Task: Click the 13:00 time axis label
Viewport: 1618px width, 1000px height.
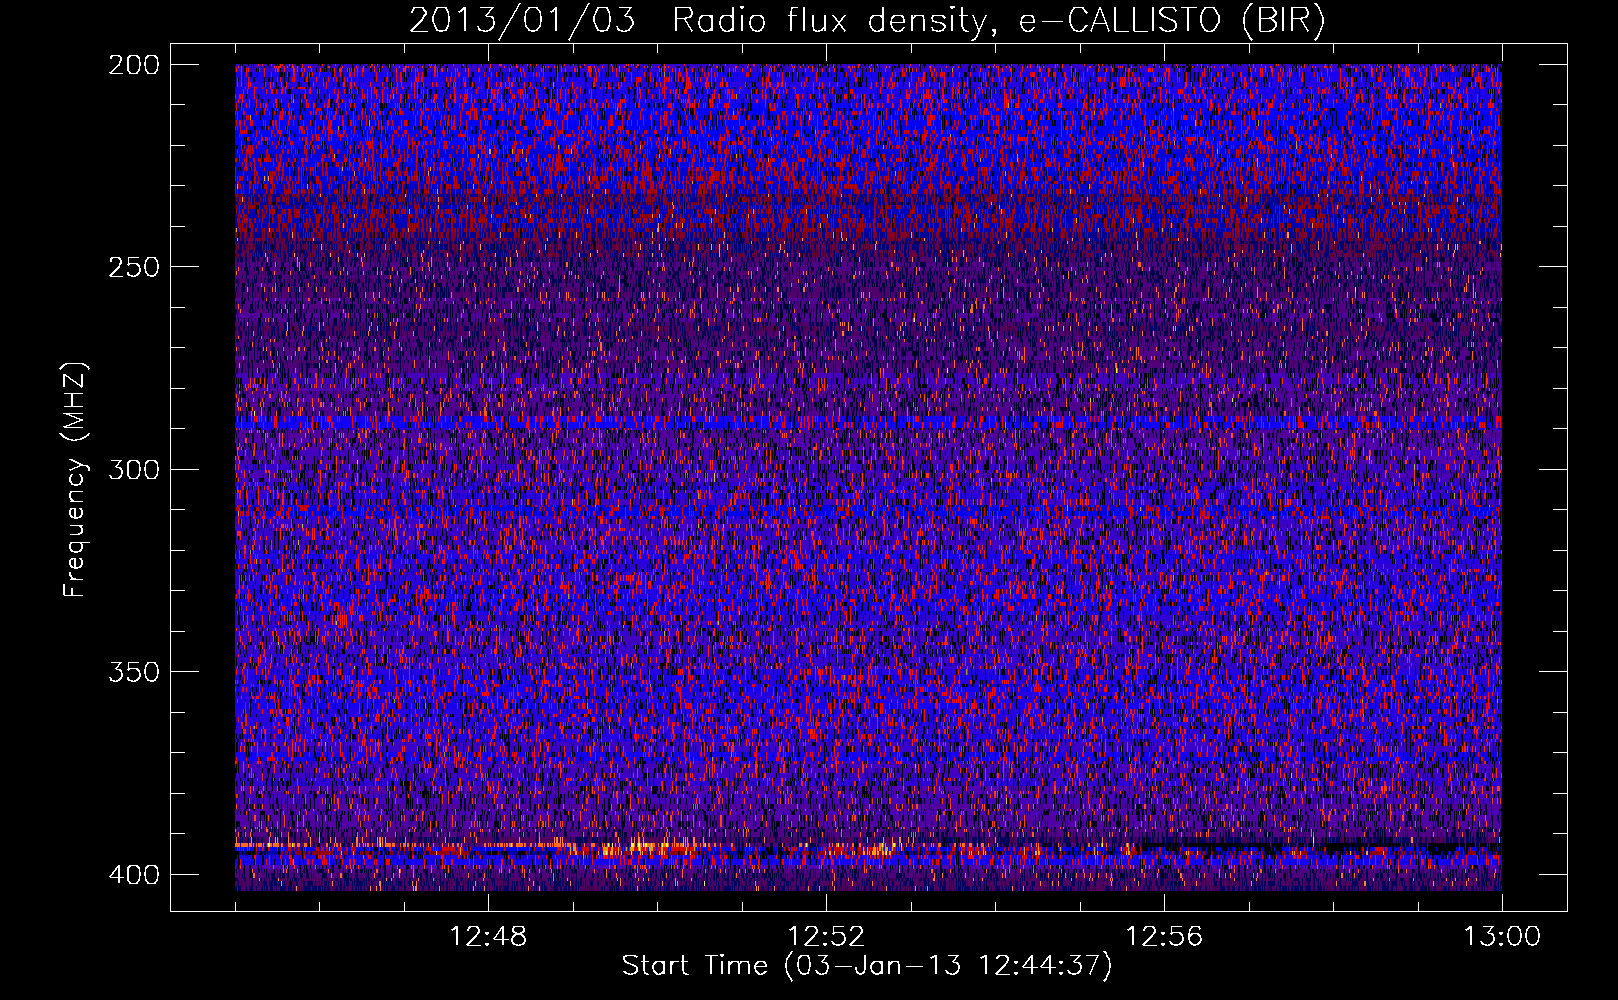Action: [1502, 937]
